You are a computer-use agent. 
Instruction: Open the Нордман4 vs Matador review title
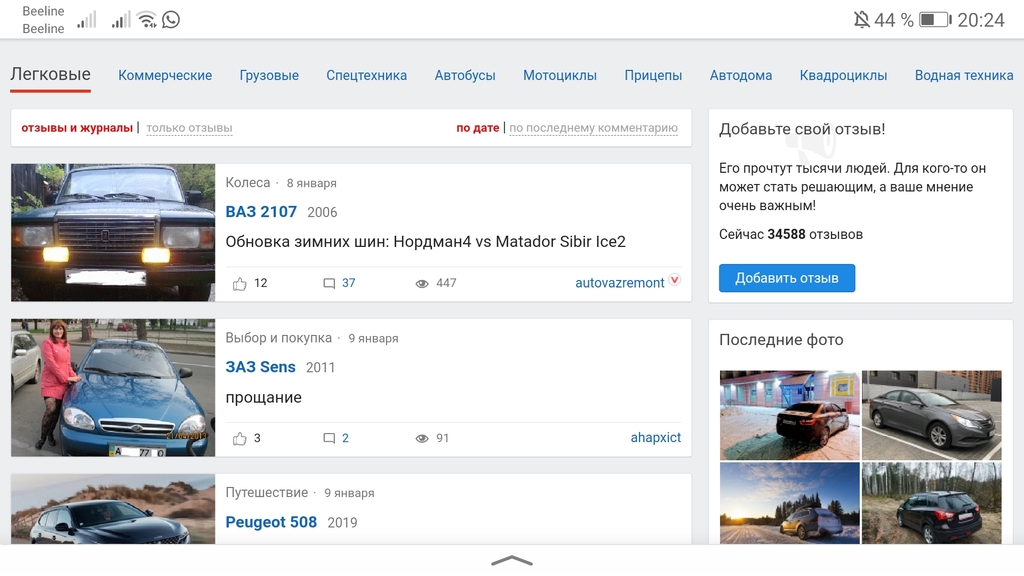tap(425, 242)
